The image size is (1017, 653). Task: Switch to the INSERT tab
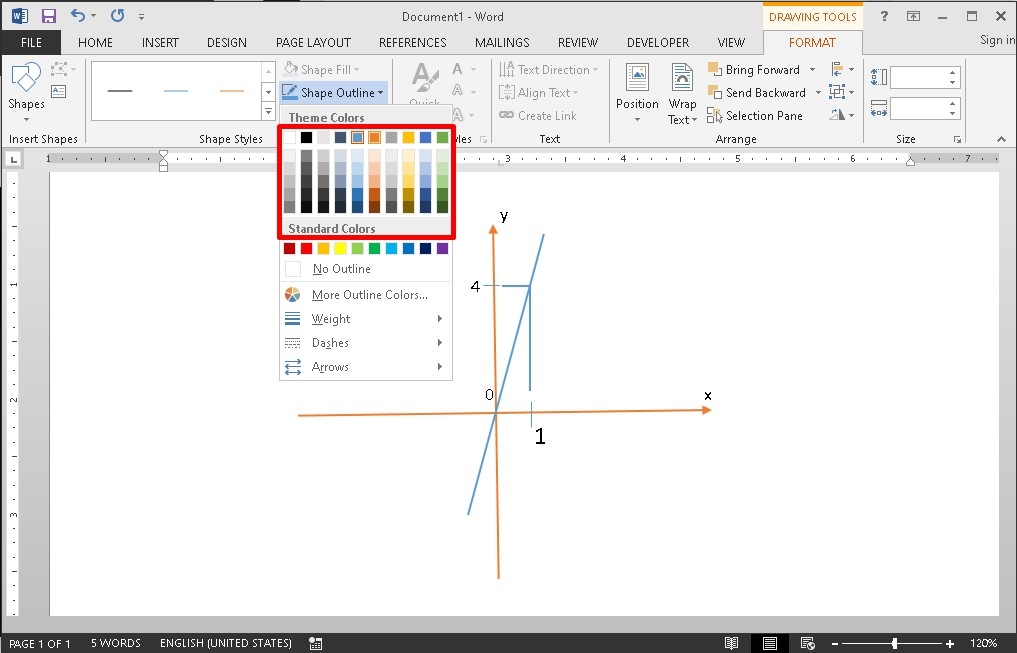pos(160,43)
